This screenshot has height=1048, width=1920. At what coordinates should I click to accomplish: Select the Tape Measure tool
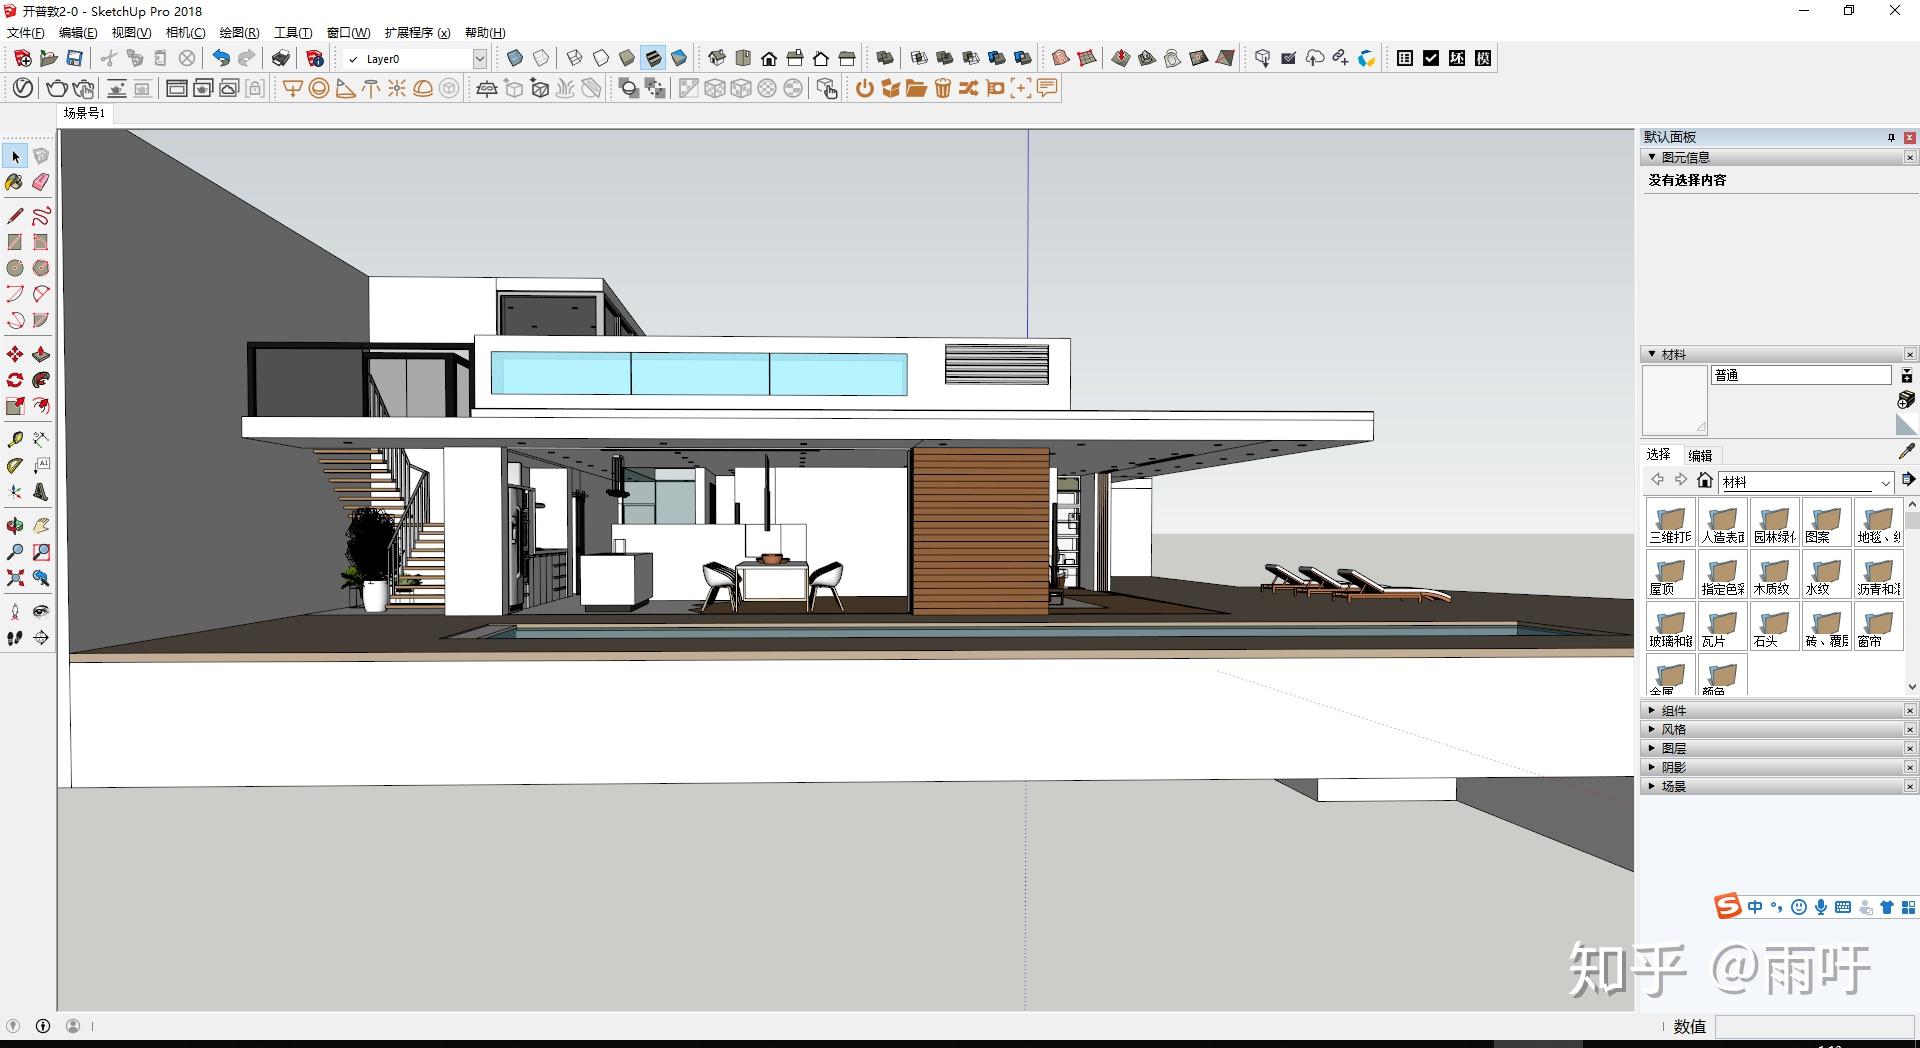(15, 439)
